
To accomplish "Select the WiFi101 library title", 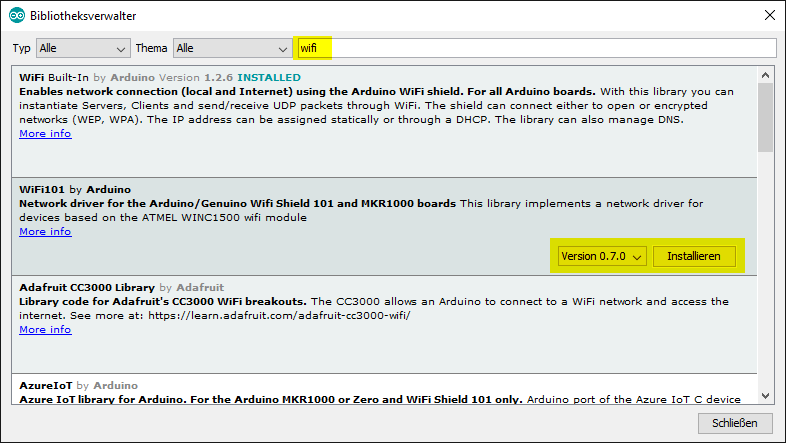I will (40, 189).
